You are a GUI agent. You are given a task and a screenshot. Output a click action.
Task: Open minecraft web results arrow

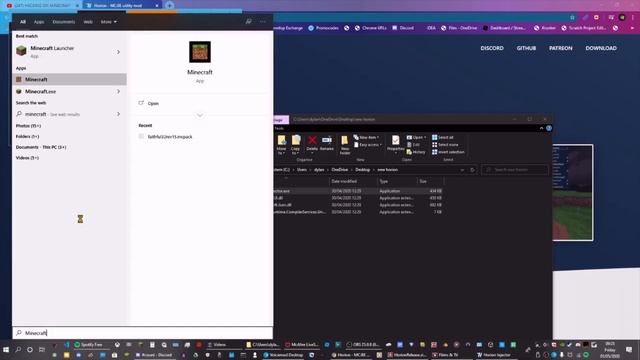coord(118,114)
